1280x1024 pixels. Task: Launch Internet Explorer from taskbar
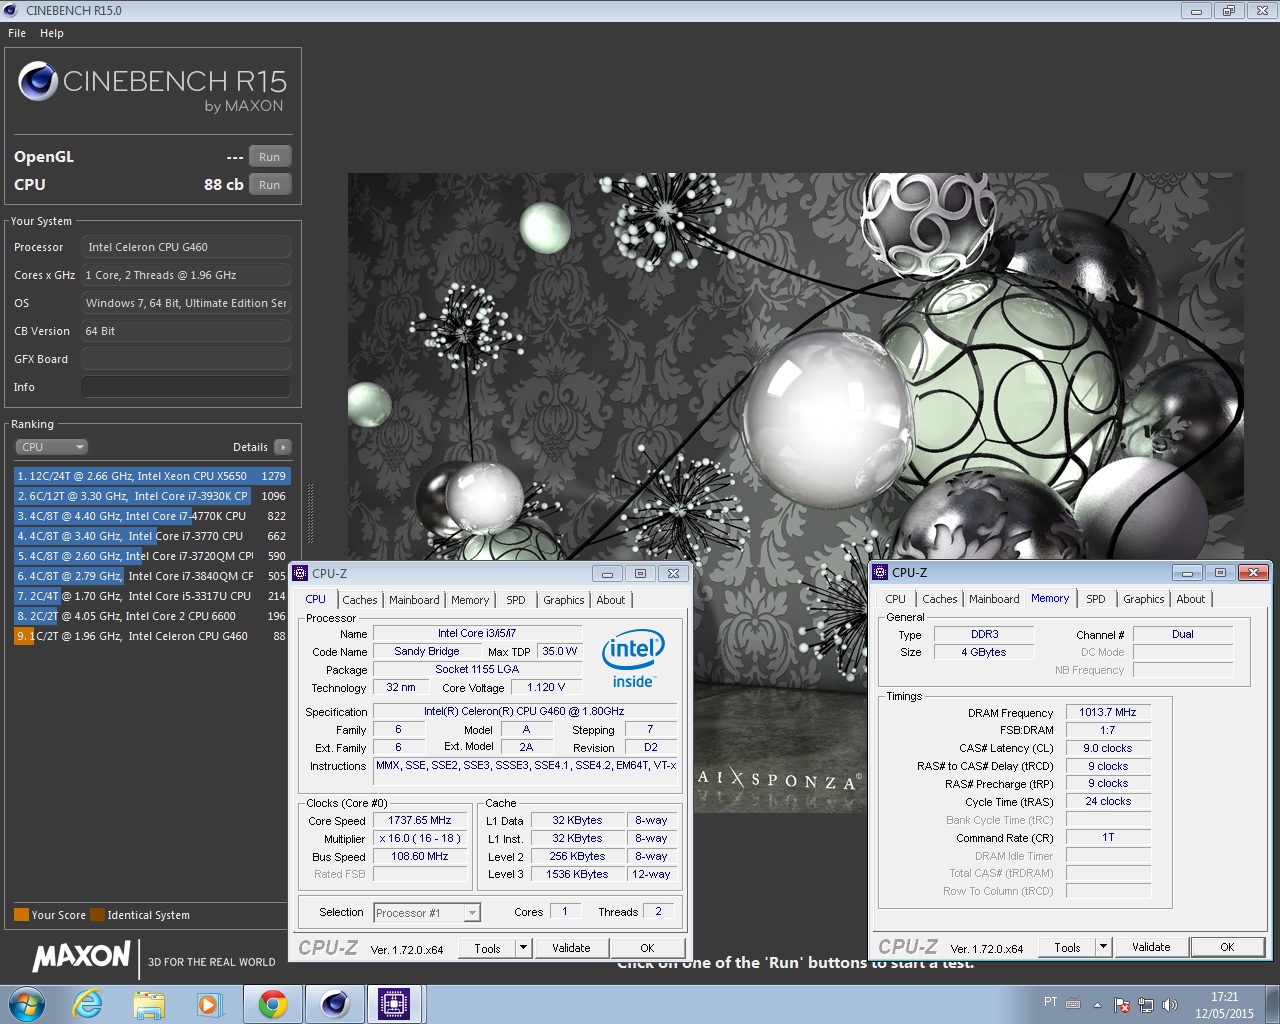[88, 1004]
